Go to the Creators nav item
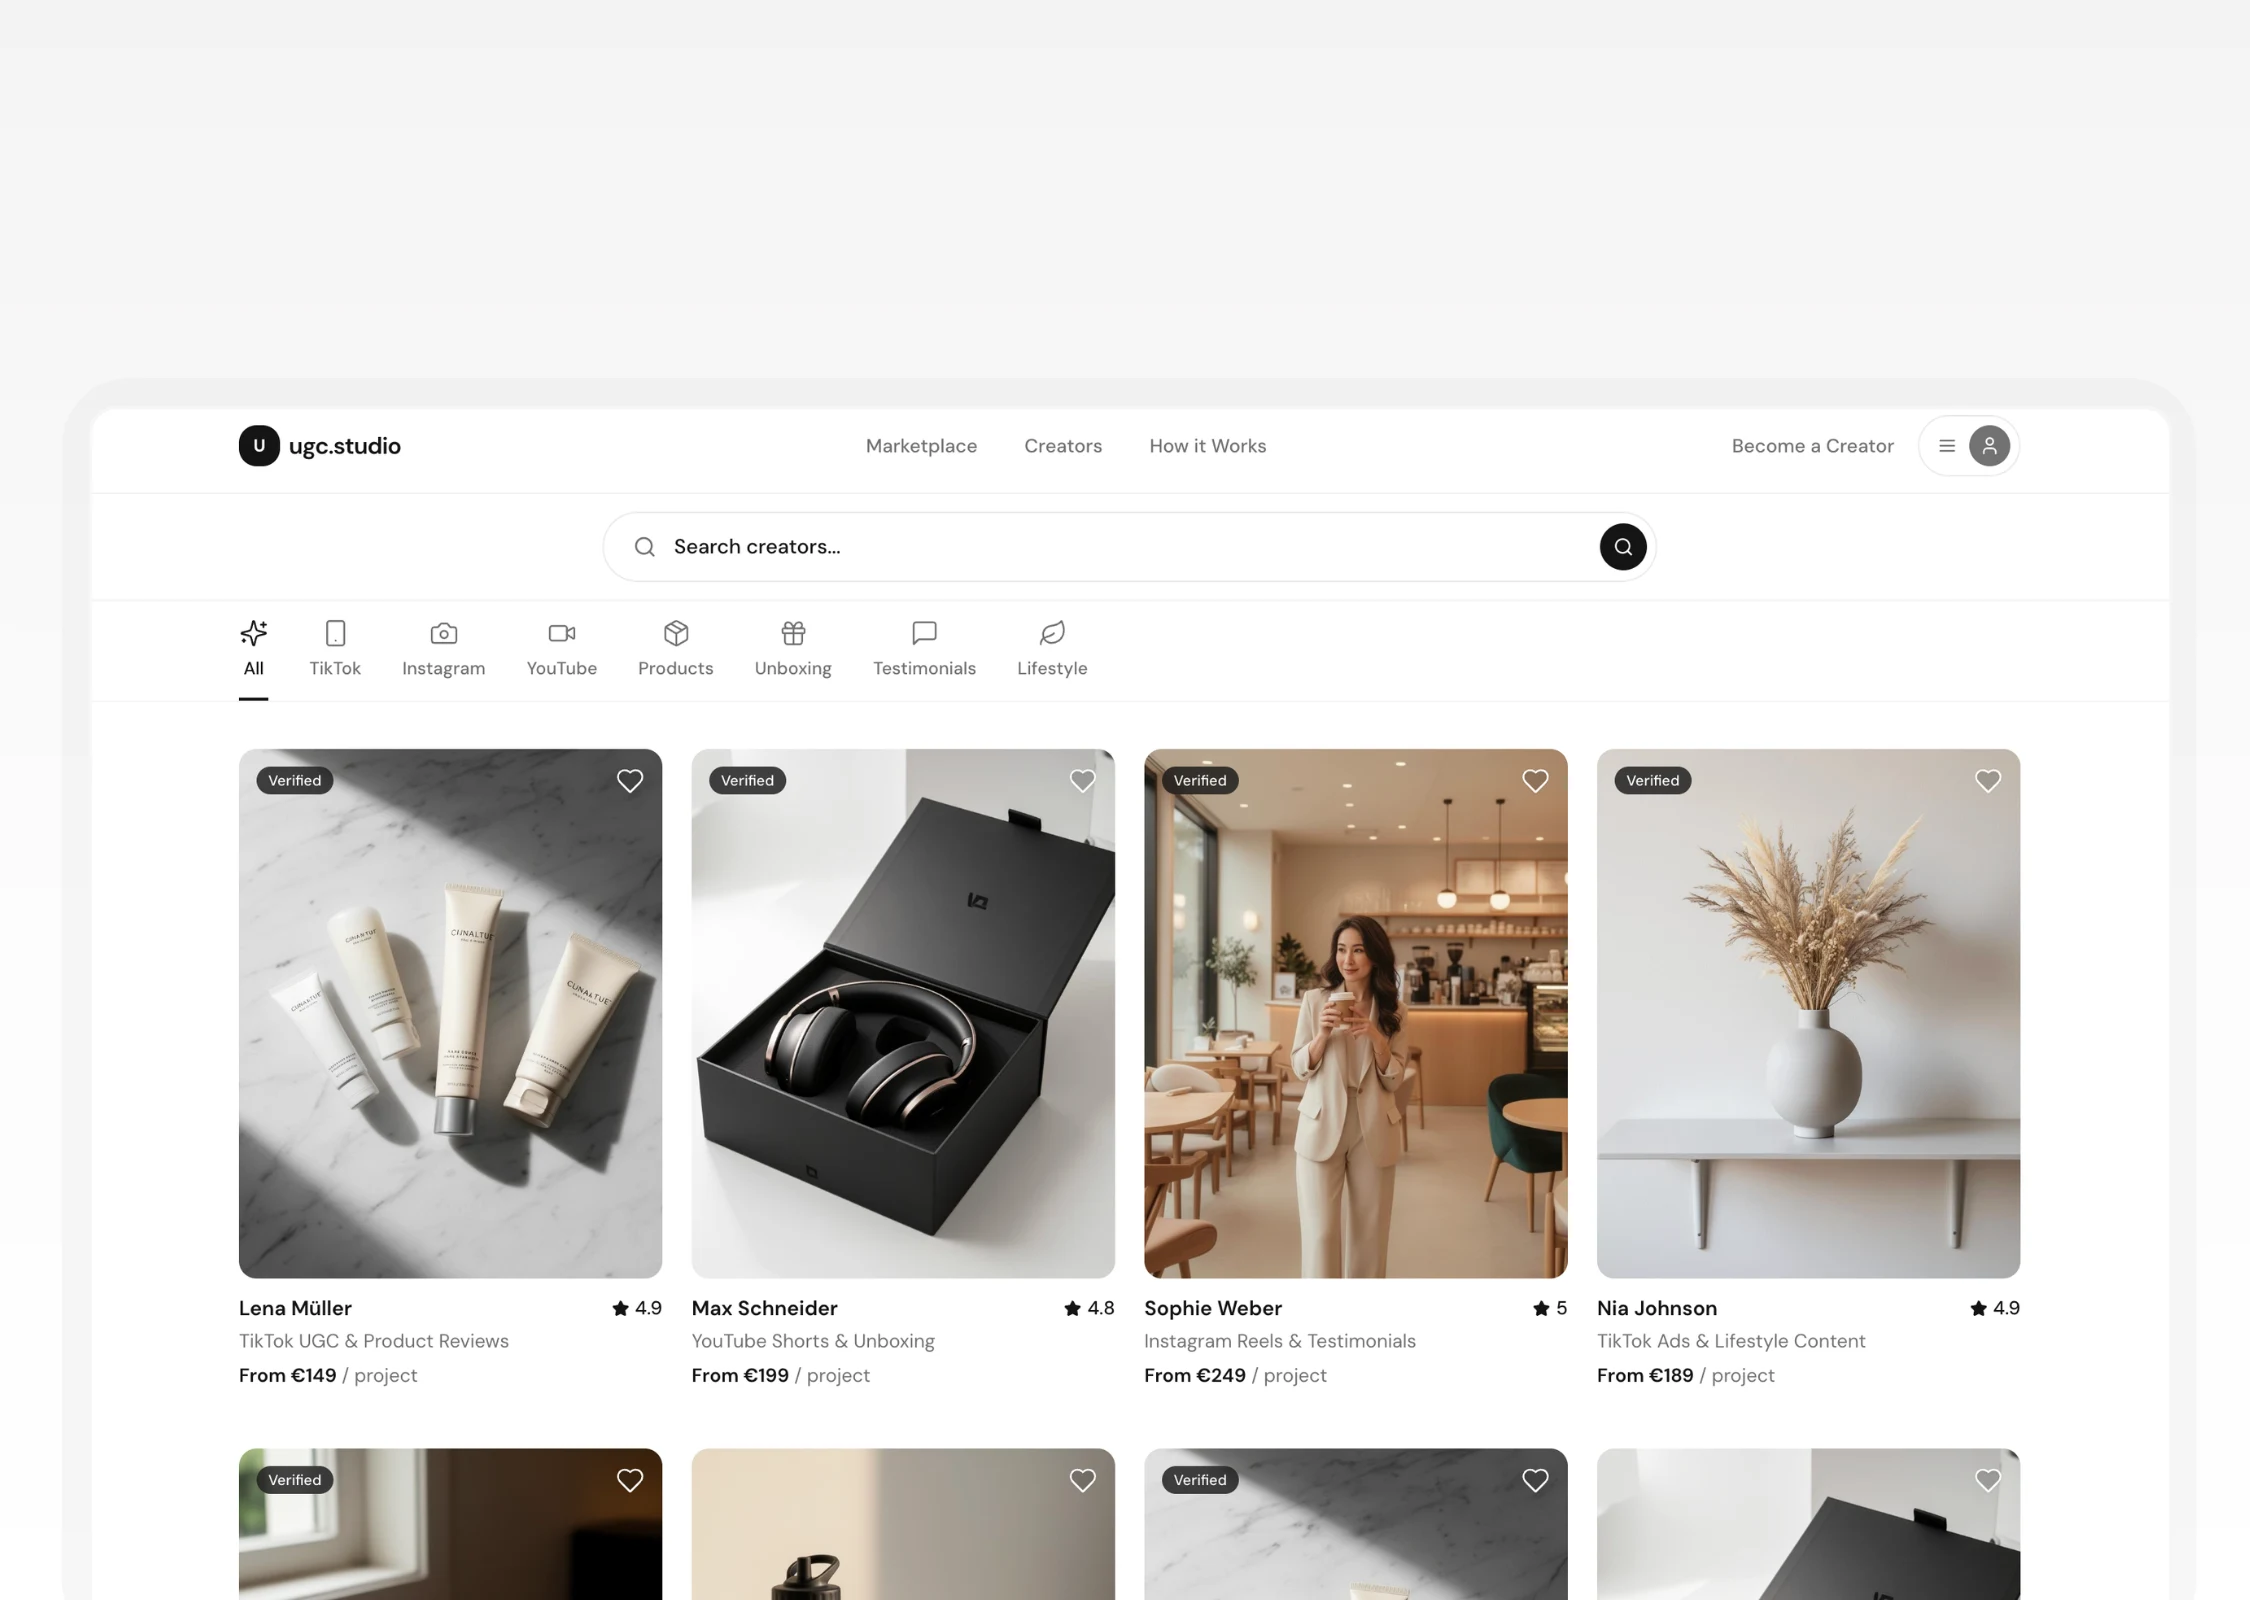Screen dimensions: 2250x1600 tap(1062, 446)
